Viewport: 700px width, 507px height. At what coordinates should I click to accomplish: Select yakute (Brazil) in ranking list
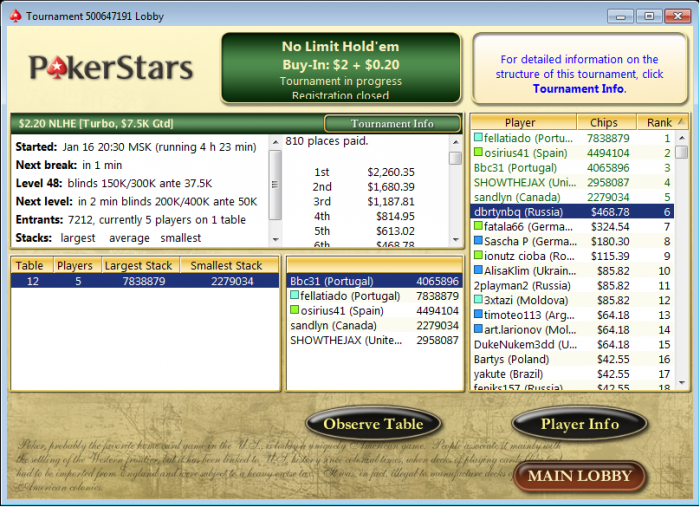pos(573,374)
